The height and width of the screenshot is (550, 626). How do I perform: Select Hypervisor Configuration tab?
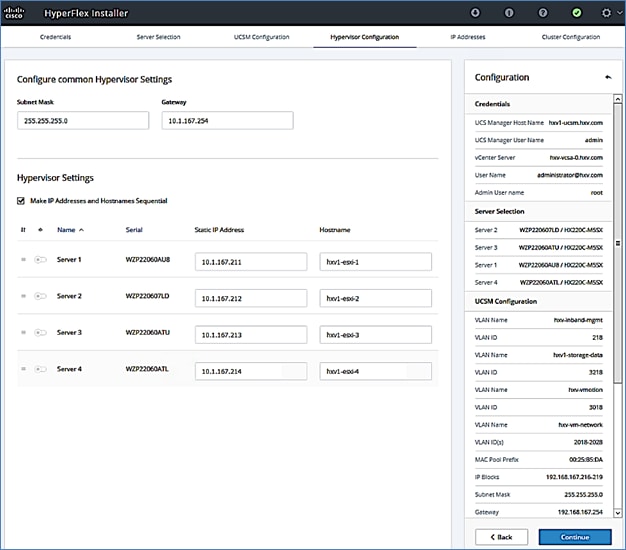pos(365,37)
